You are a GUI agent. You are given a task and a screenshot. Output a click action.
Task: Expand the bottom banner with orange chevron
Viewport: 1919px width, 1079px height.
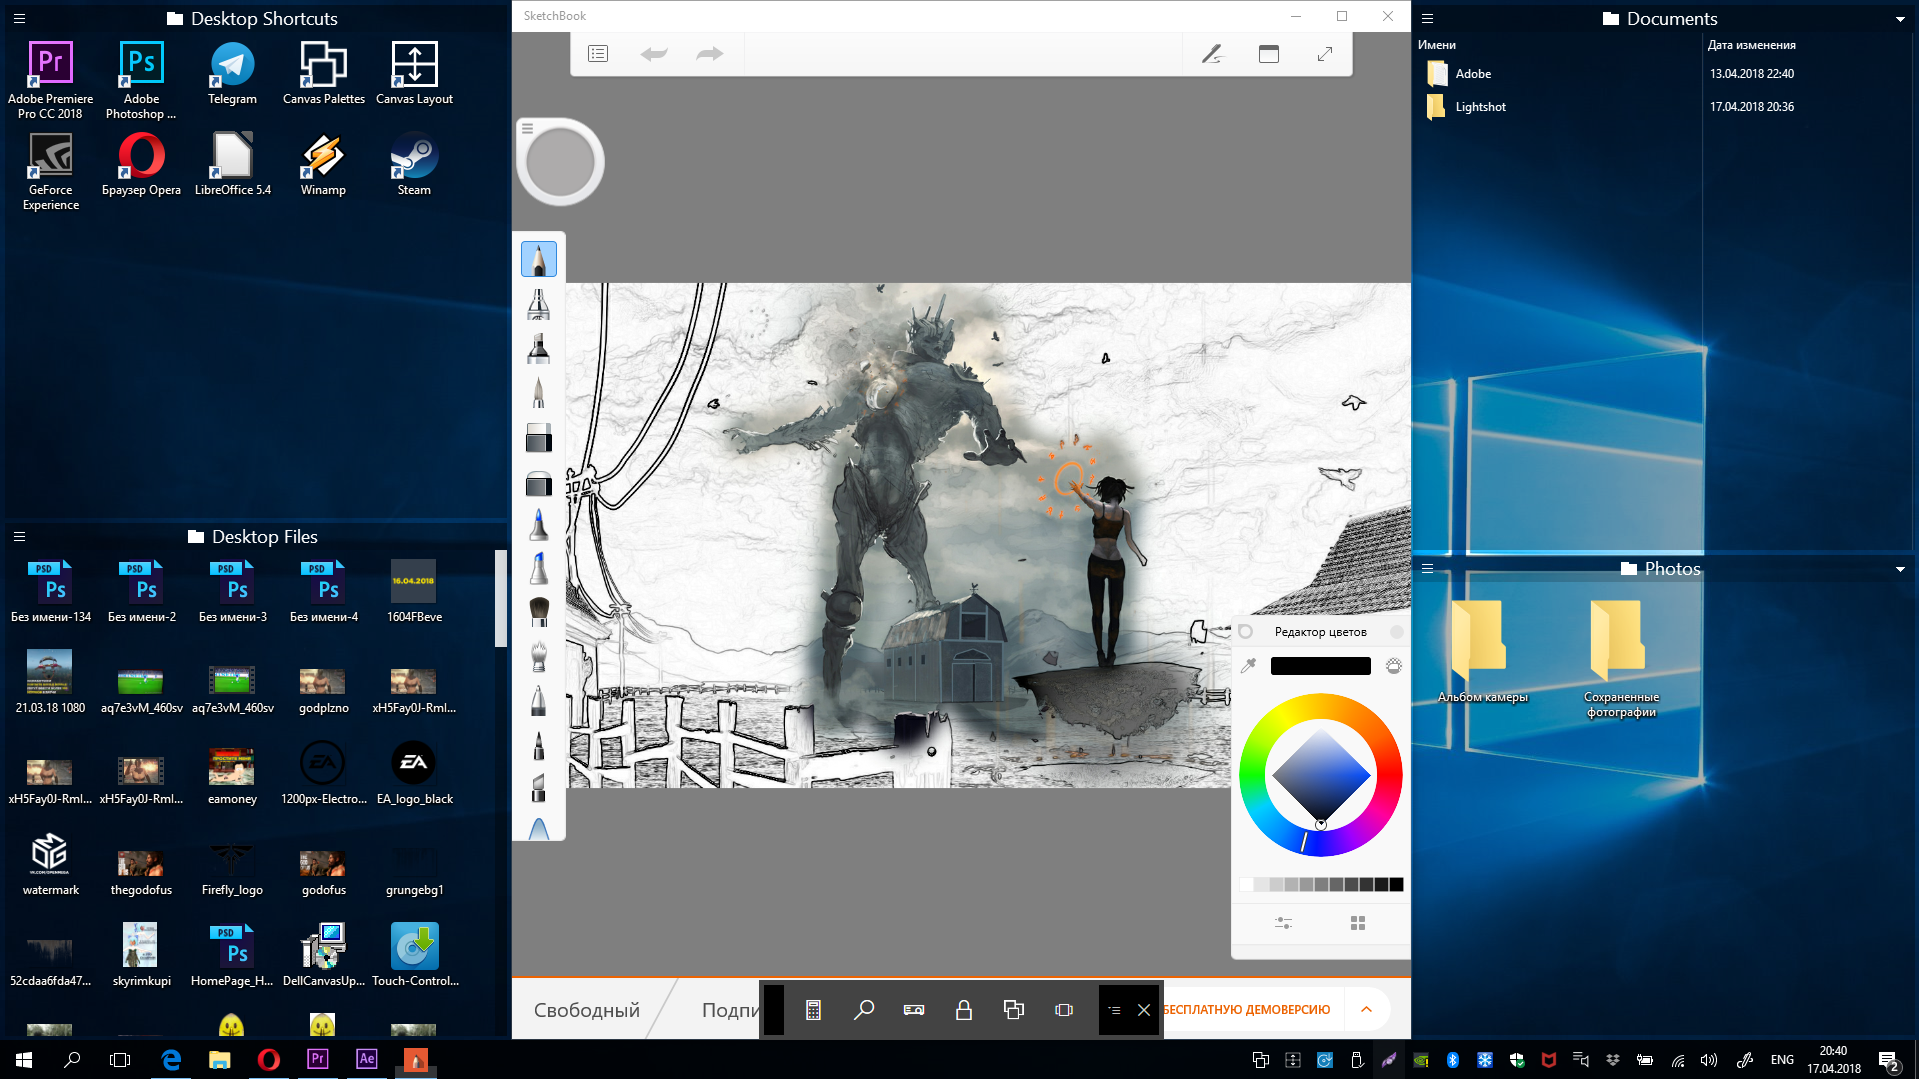(x=1366, y=1010)
